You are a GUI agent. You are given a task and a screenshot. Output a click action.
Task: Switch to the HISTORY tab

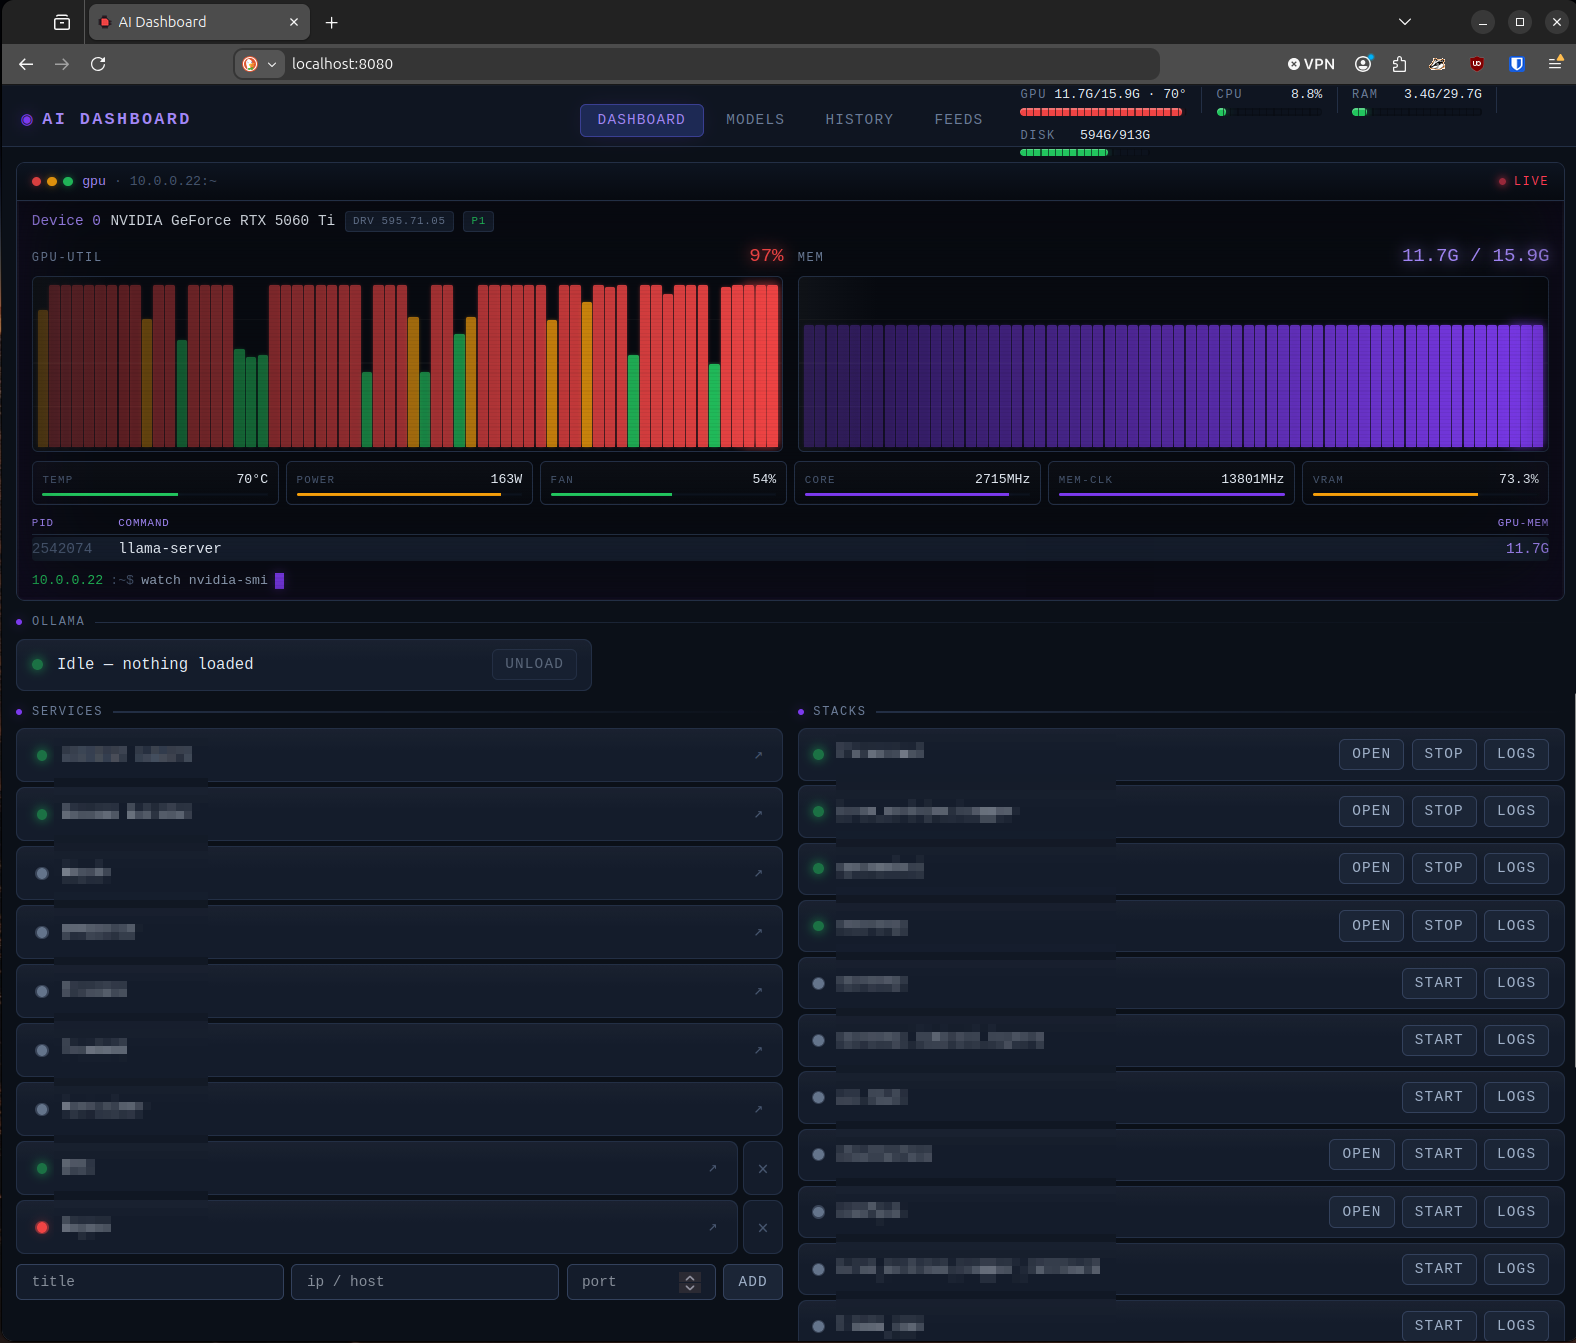(x=859, y=120)
